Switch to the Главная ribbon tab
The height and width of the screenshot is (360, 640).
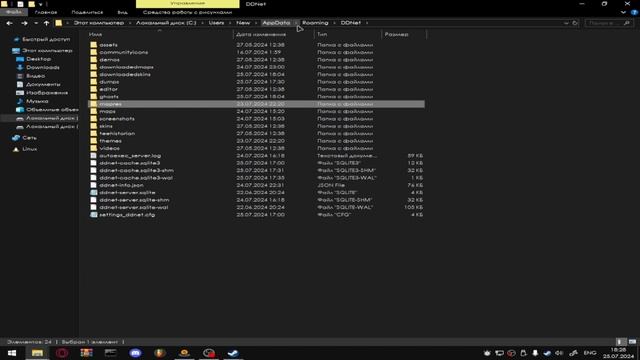click(x=46, y=12)
